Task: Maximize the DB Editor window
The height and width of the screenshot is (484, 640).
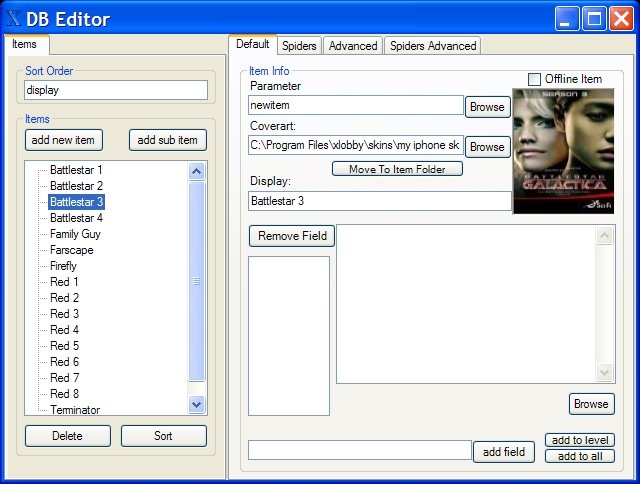Action: 594,19
